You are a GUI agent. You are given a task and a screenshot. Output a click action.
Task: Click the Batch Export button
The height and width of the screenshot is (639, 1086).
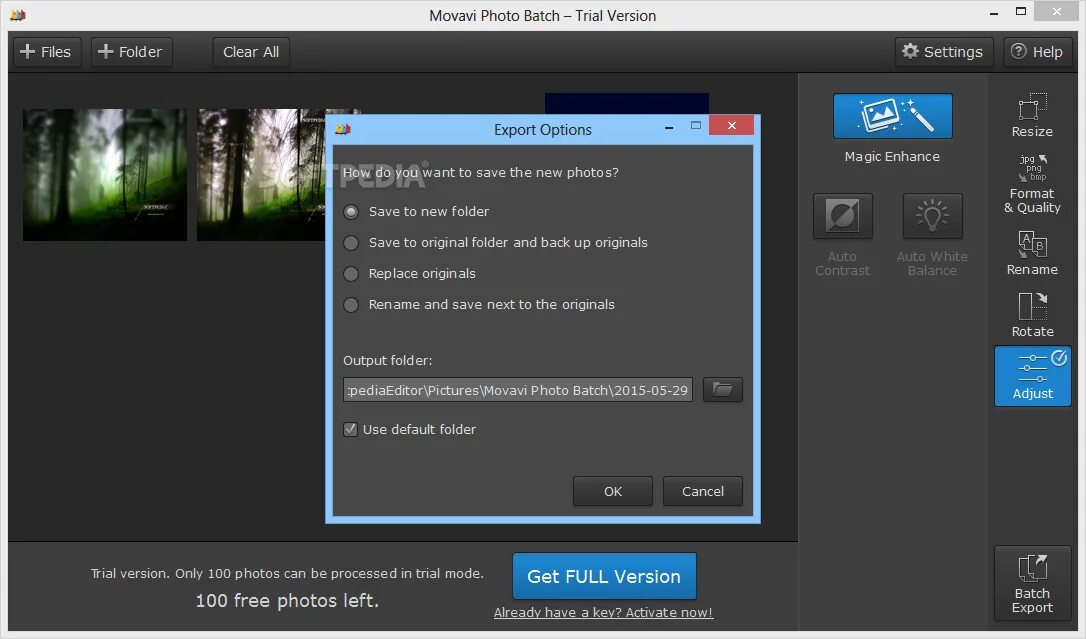coord(1032,582)
